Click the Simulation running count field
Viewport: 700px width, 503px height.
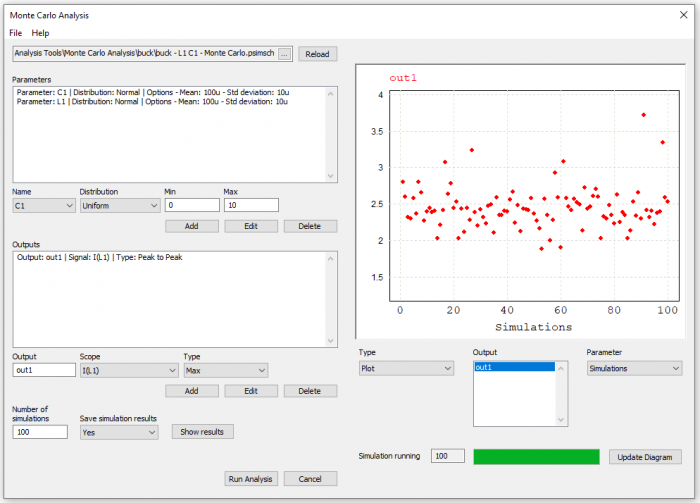(448, 456)
